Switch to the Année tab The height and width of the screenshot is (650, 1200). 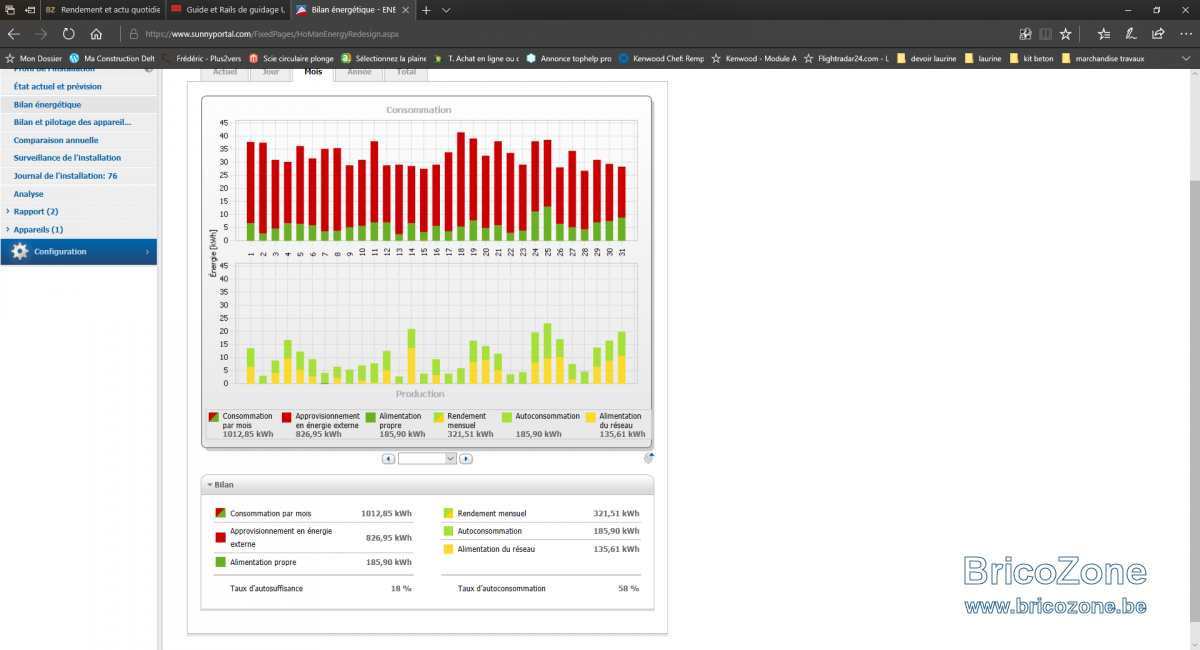click(359, 73)
